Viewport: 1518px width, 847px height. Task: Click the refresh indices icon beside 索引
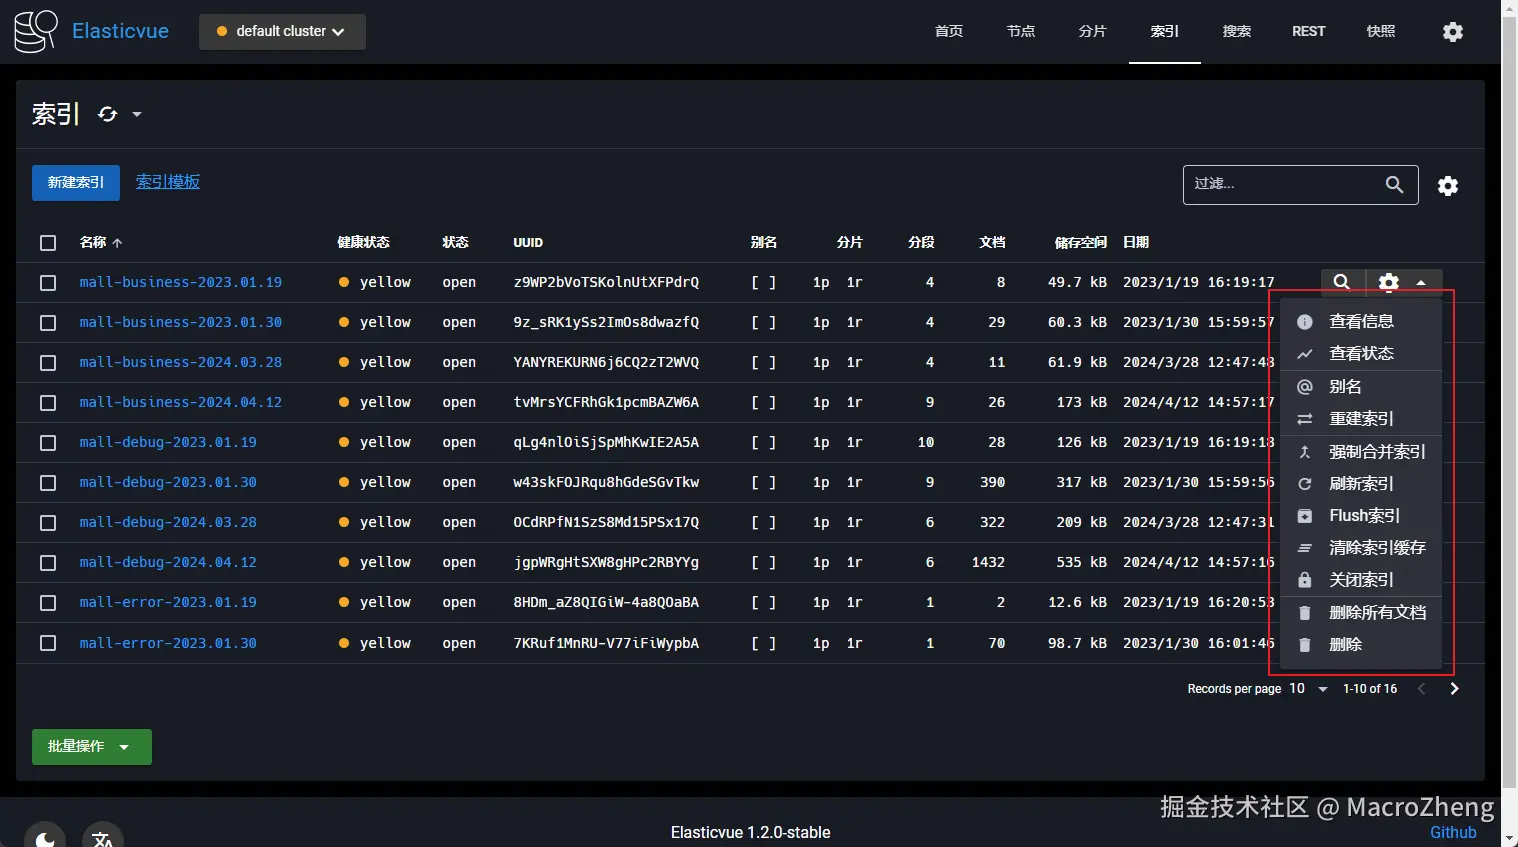[x=107, y=114]
